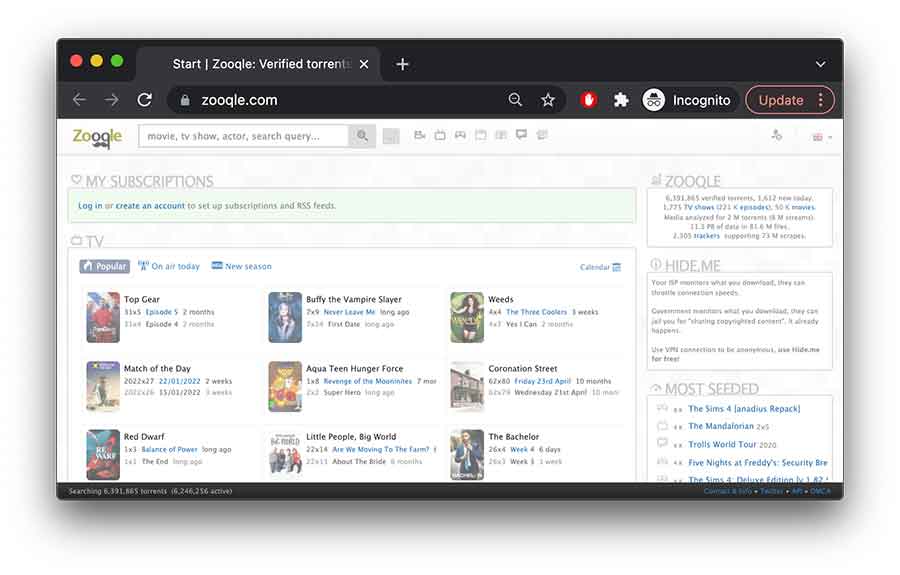This screenshot has height=575, width=900.
Task: Click the Top Gear poster thumbnail
Action: 103,318
